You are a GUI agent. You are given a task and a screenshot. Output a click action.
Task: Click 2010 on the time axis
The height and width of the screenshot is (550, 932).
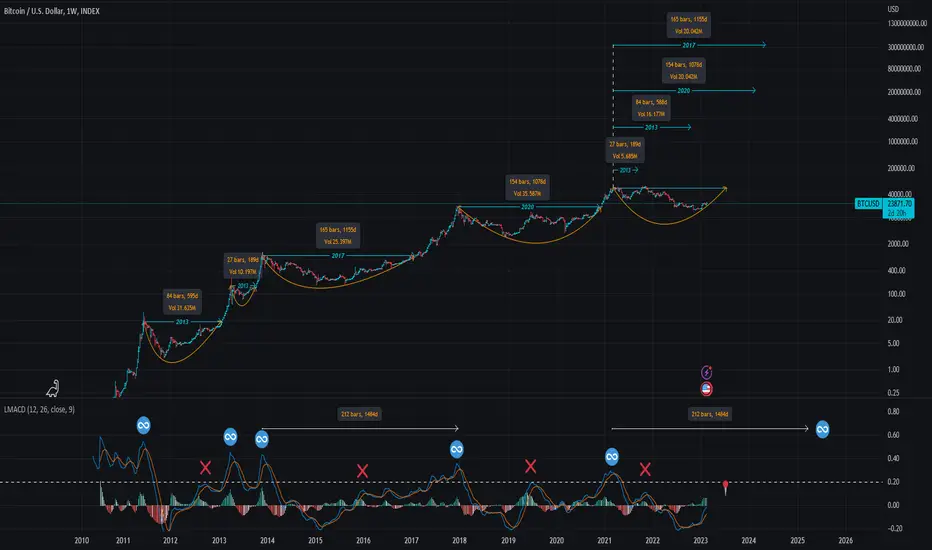point(81,540)
